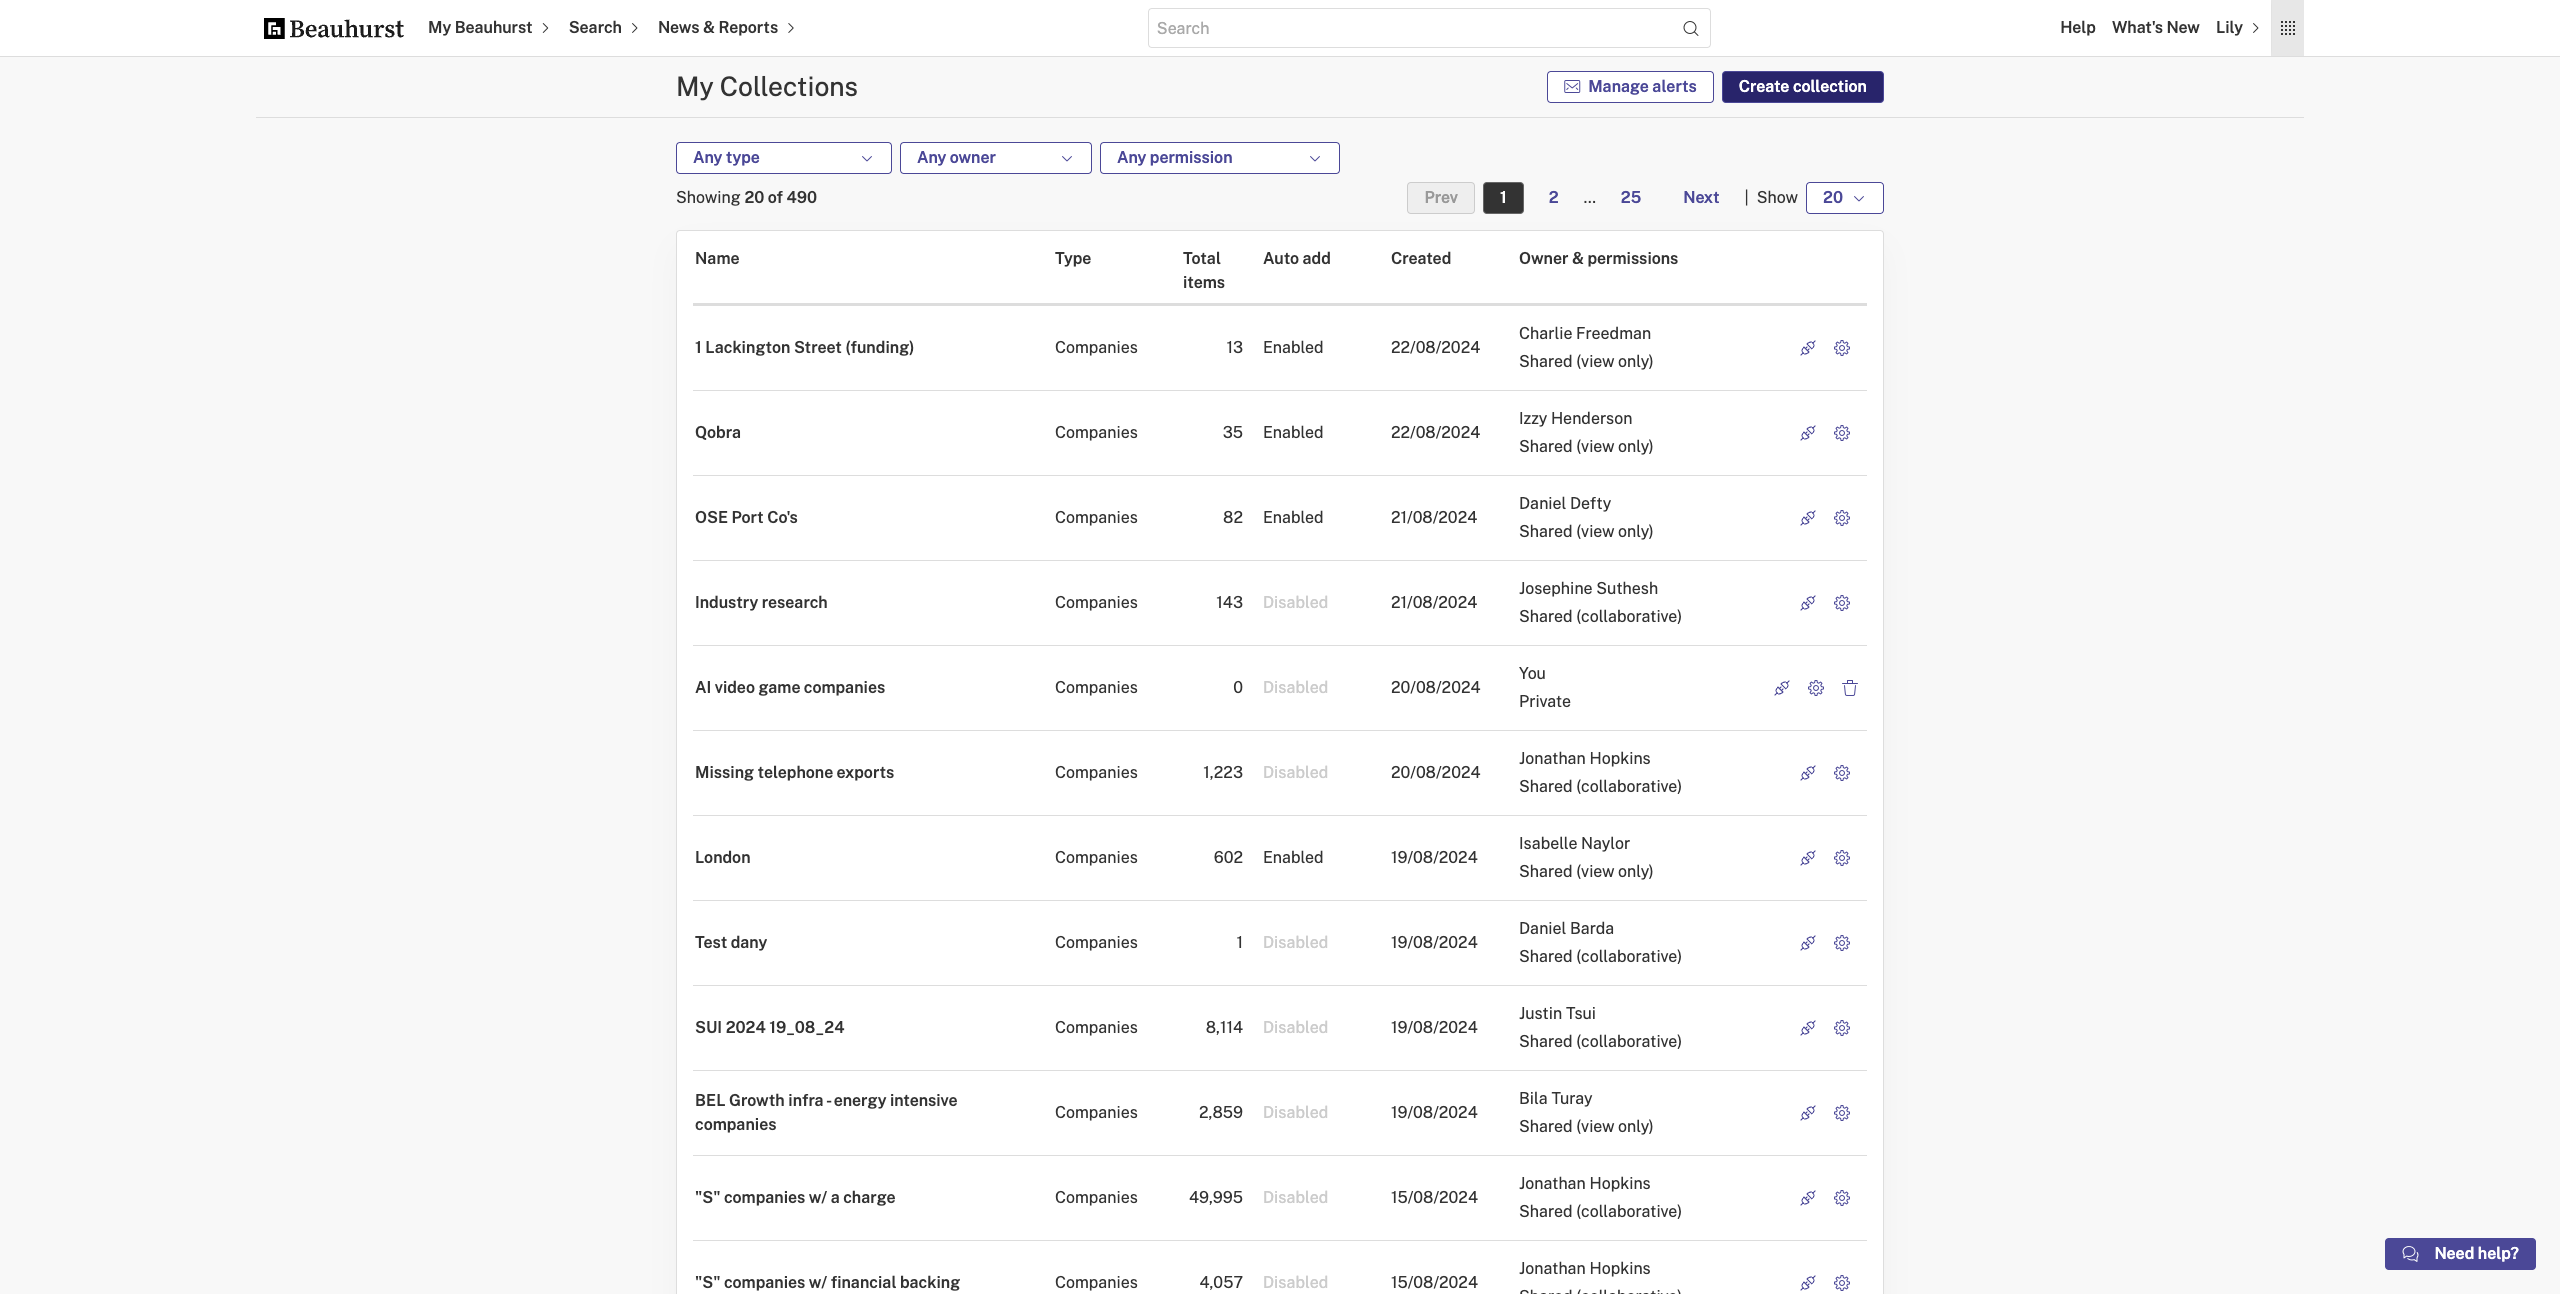The height and width of the screenshot is (1294, 2560).
Task: Expand the Any permission dropdown
Action: pos(1219,158)
